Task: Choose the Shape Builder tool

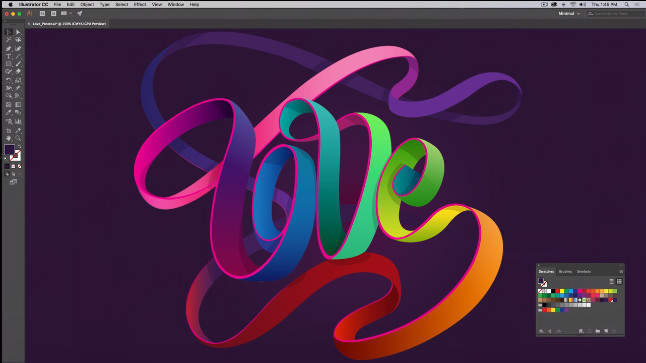Action: tap(8, 96)
